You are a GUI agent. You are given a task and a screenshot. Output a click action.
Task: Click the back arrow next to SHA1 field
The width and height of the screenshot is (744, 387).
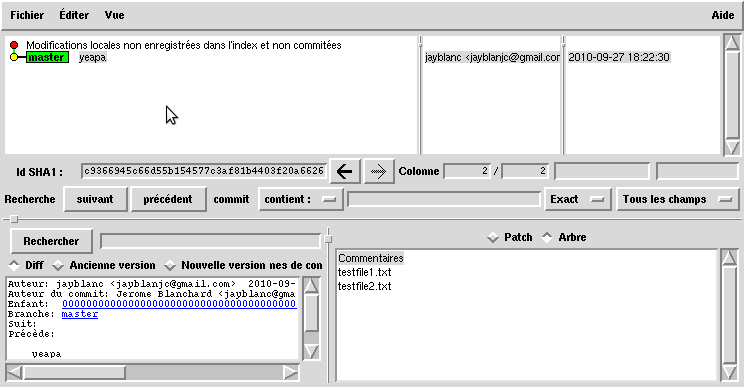coord(345,171)
